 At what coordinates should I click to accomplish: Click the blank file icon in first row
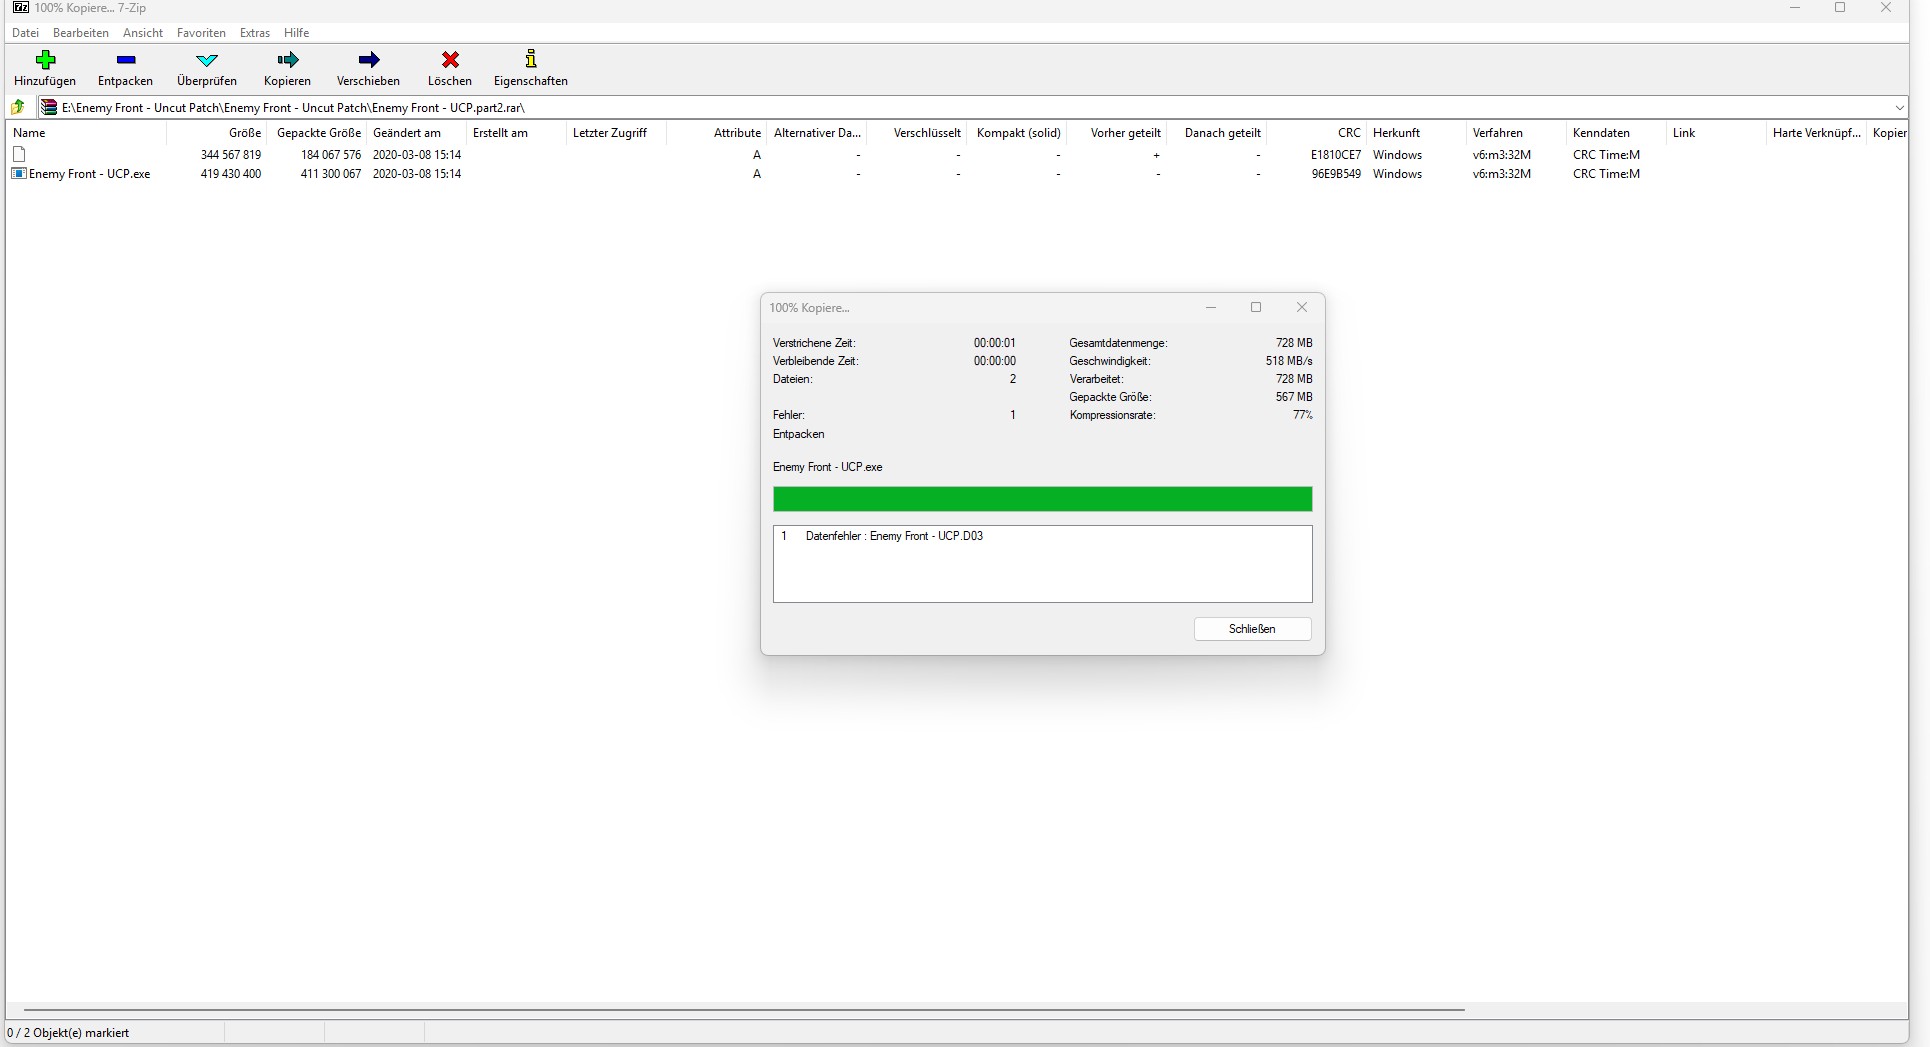18,154
